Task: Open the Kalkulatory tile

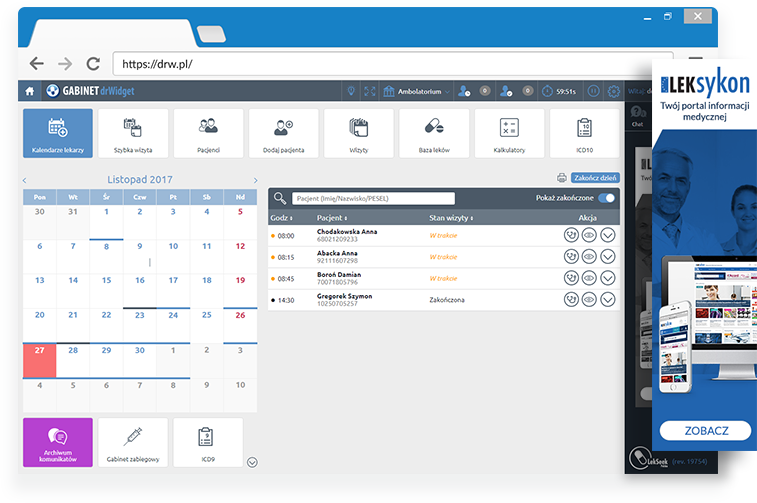Action: click(x=509, y=133)
